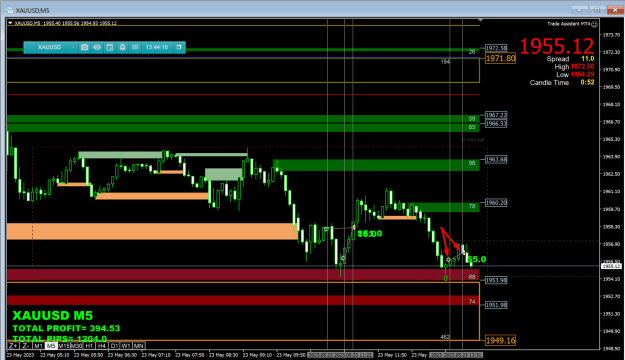Switch to M1 timeframe
This screenshot has height=360, width=625.
(38, 346)
